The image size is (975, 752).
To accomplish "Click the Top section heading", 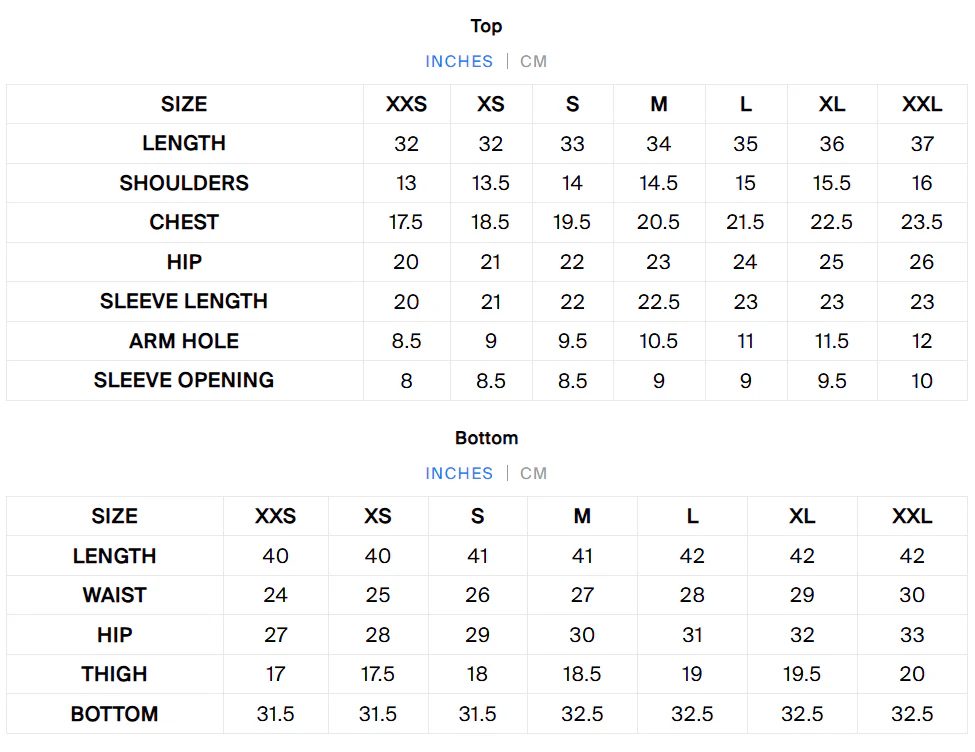I will coord(487,26).
